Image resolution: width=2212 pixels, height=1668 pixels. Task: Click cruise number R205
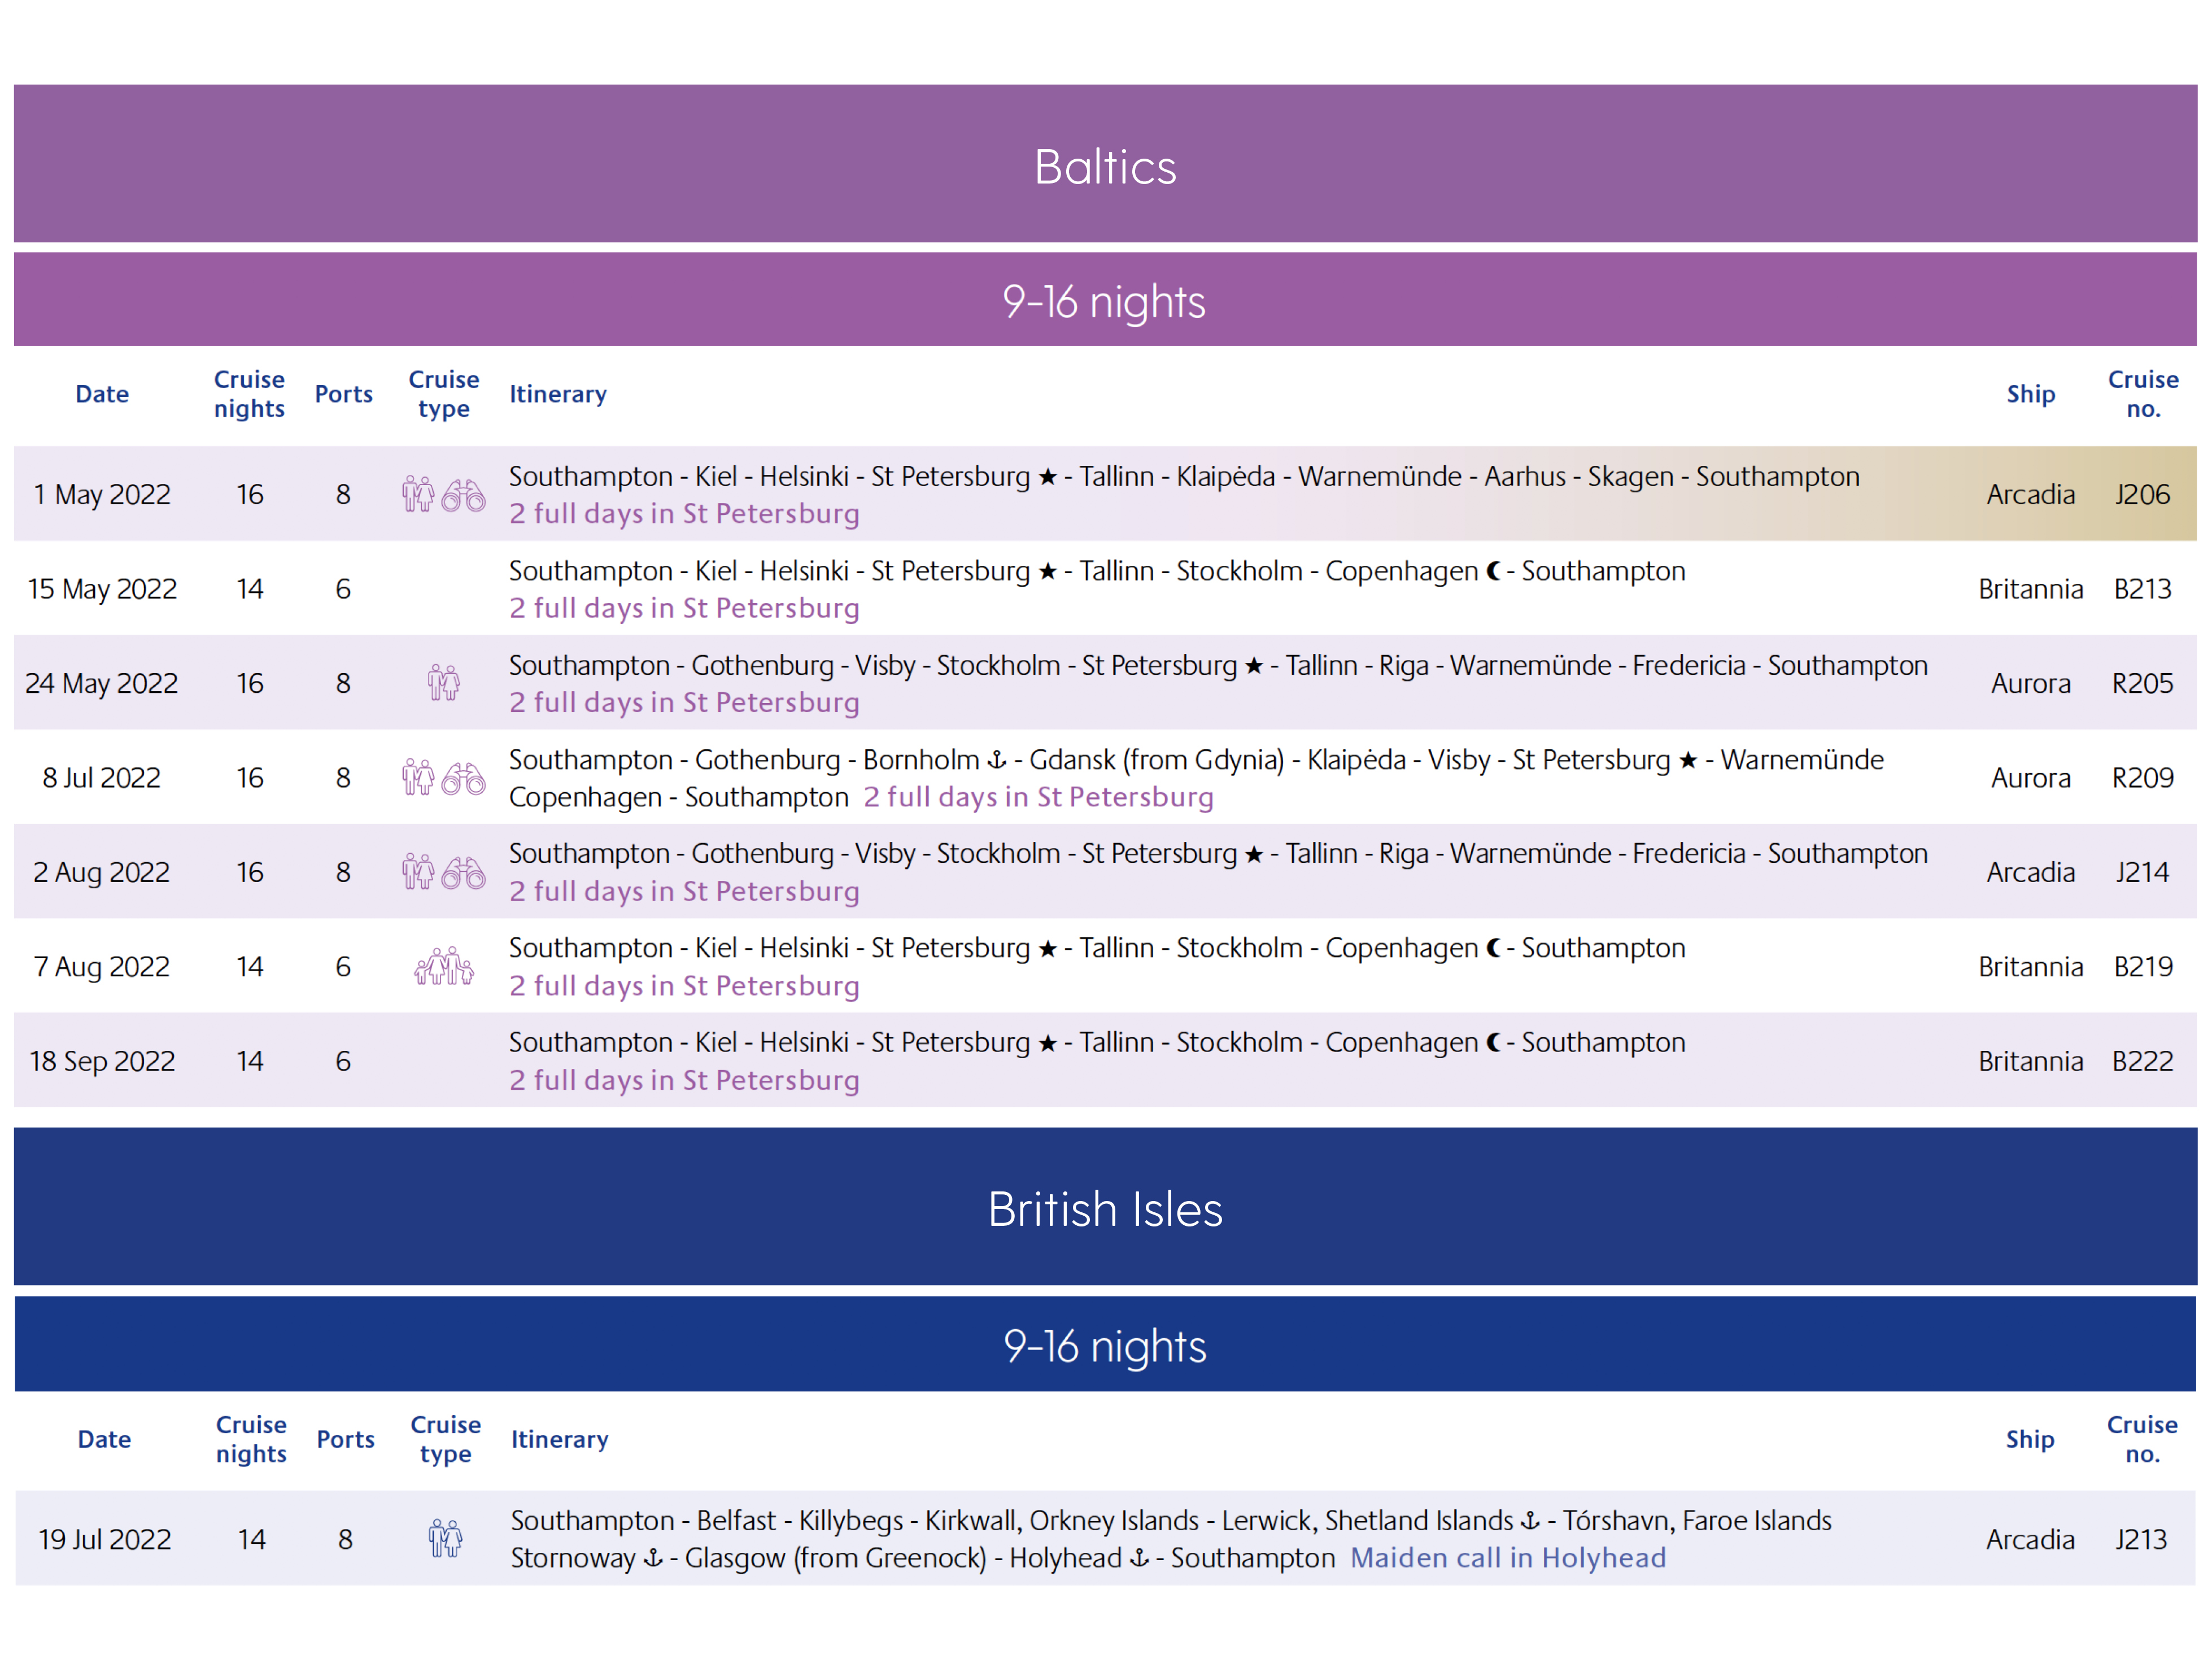point(2143,683)
